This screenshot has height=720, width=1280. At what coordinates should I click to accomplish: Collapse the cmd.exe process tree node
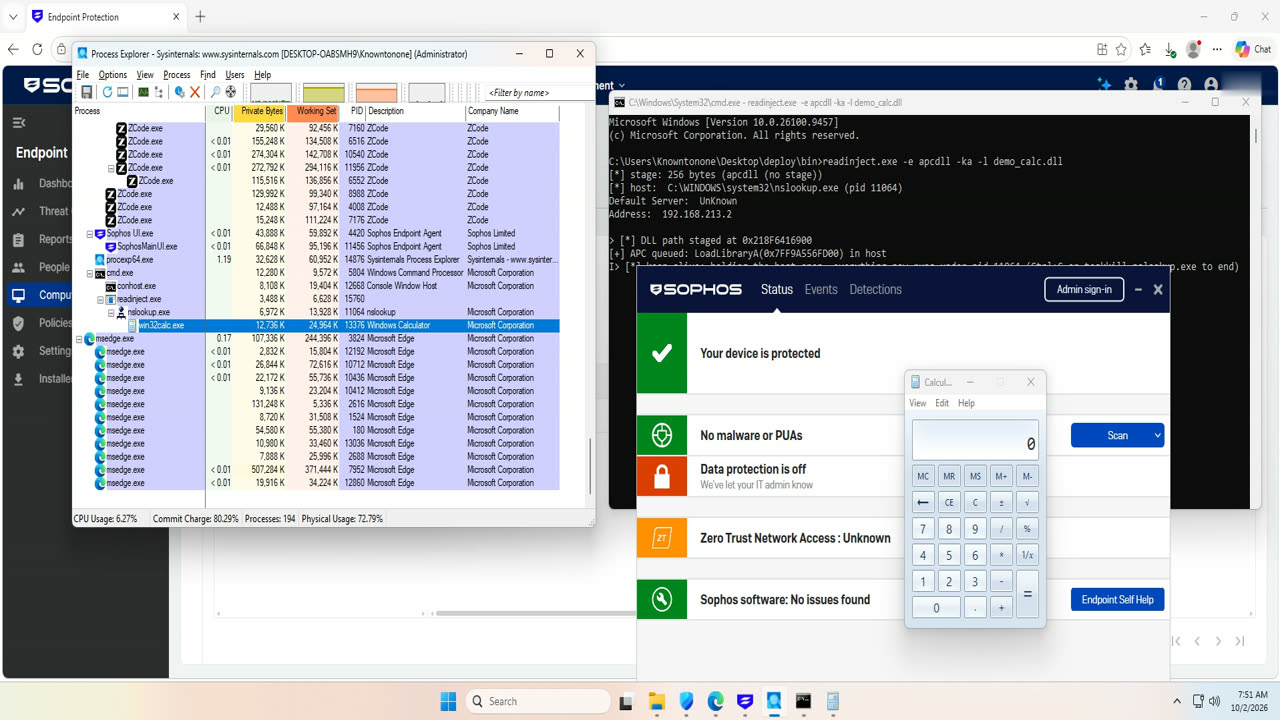tap(89, 273)
